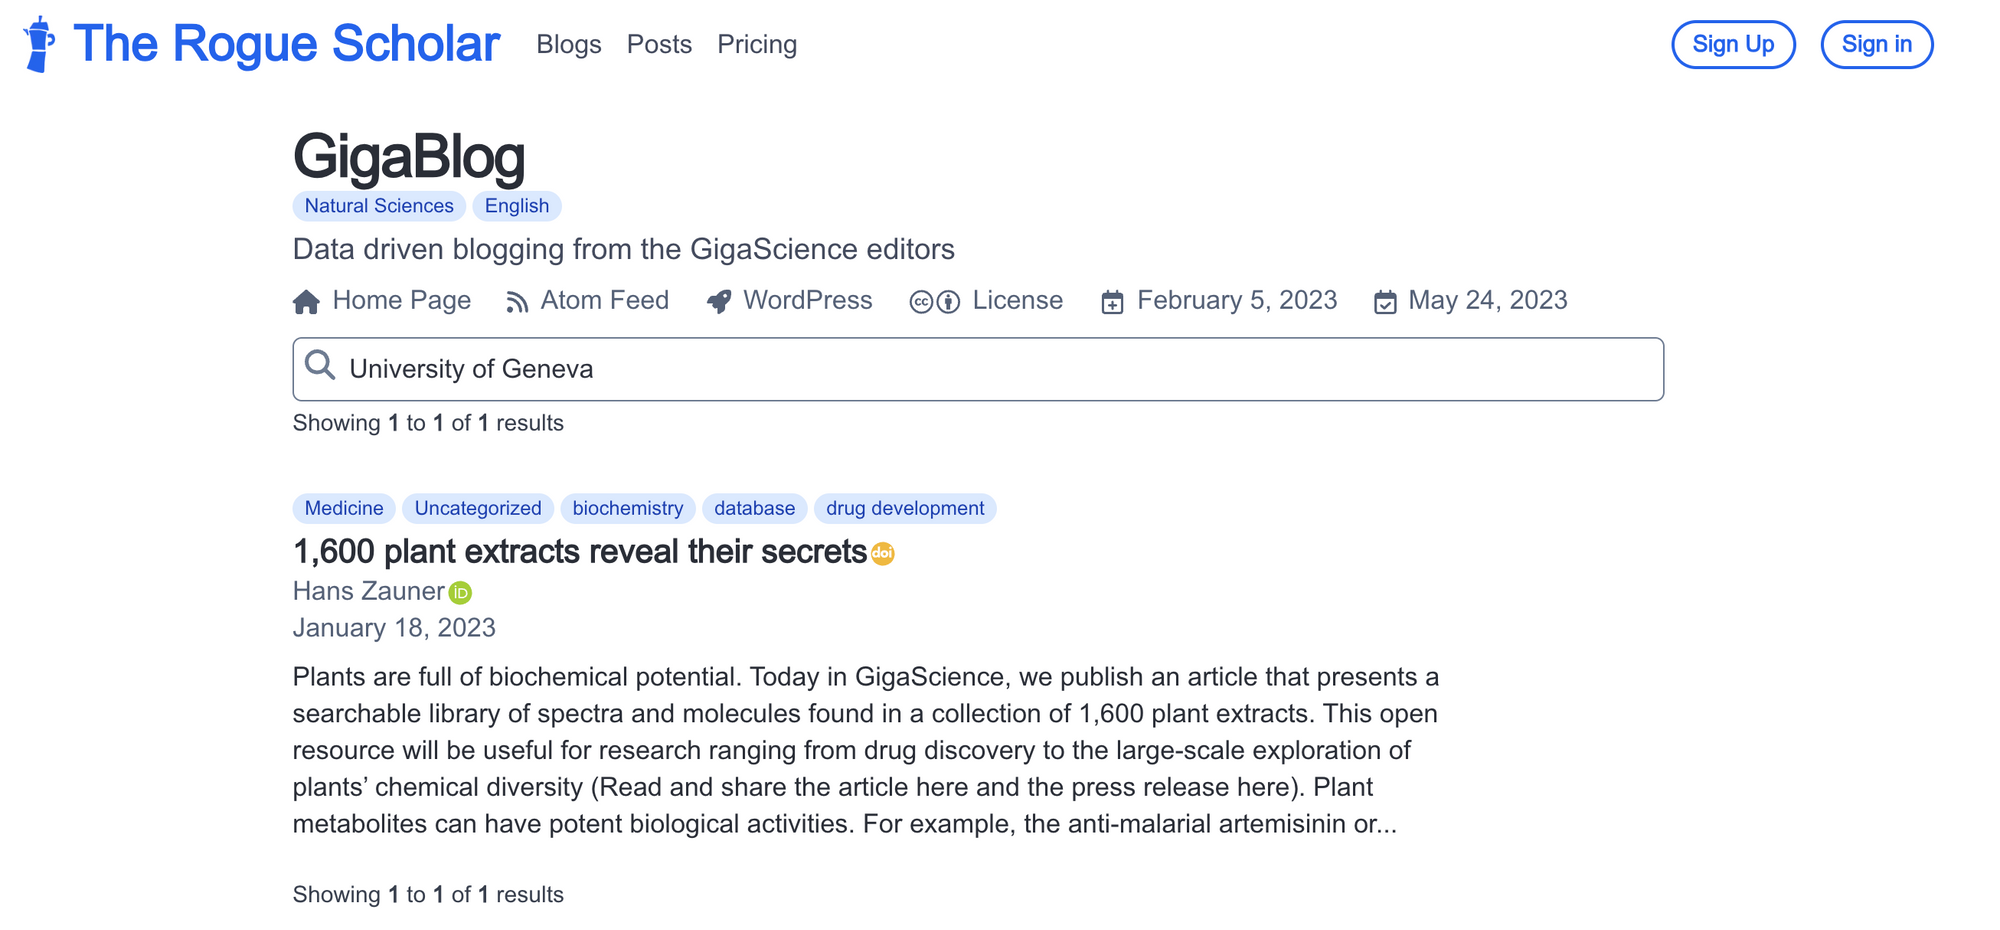Open the post '1,600 plant extracts reveal their secrets'
2000x930 pixels.
(579, 552)
